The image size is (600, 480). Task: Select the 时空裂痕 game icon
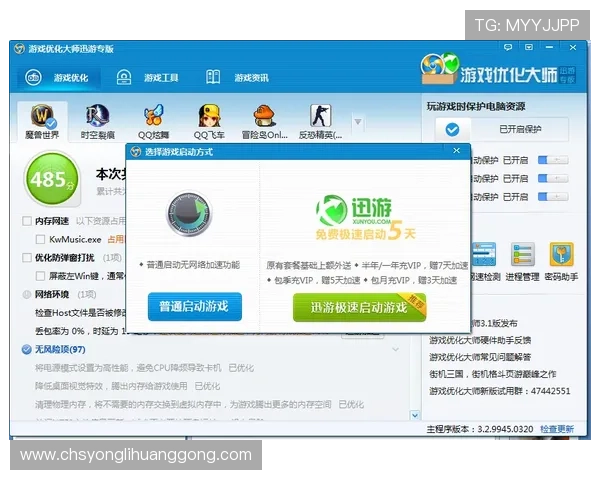tap(97, 122)
